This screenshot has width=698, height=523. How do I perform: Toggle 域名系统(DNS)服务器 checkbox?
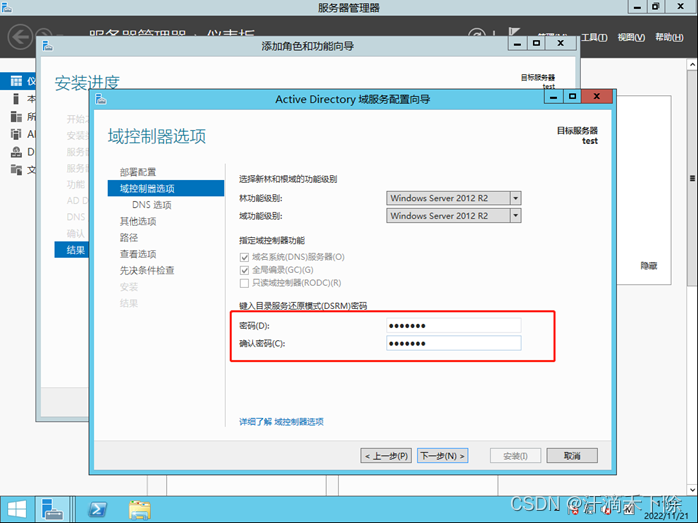click(x=244, y=257)
